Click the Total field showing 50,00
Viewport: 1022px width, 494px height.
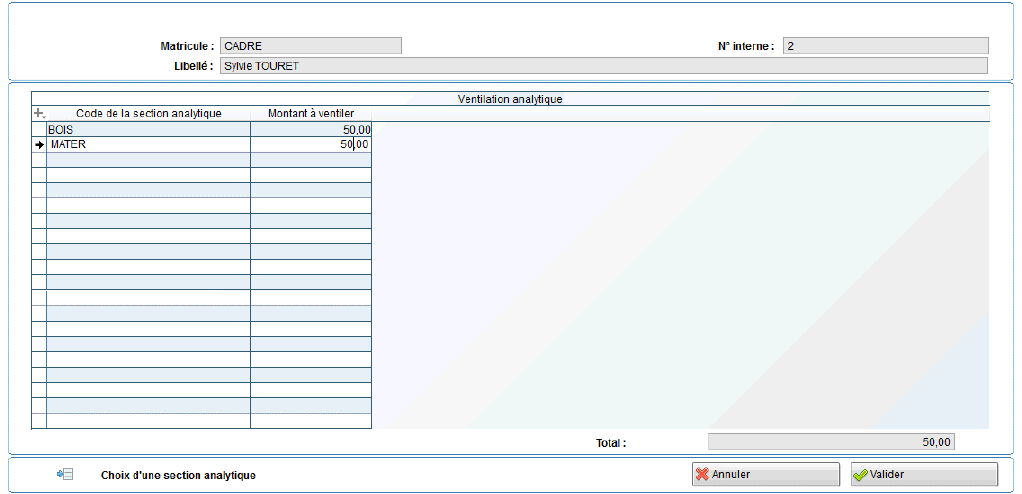831,442
